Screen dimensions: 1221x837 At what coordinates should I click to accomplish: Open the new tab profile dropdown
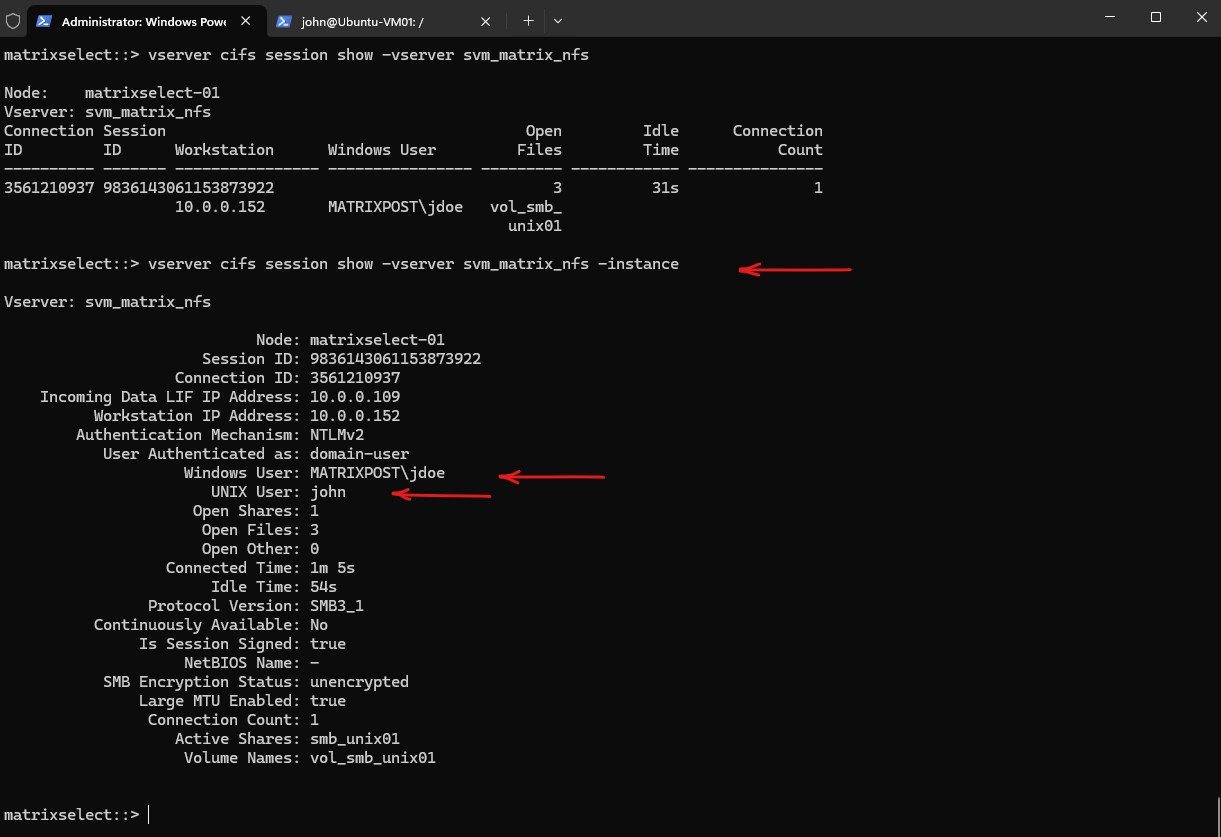coord(558,21)
